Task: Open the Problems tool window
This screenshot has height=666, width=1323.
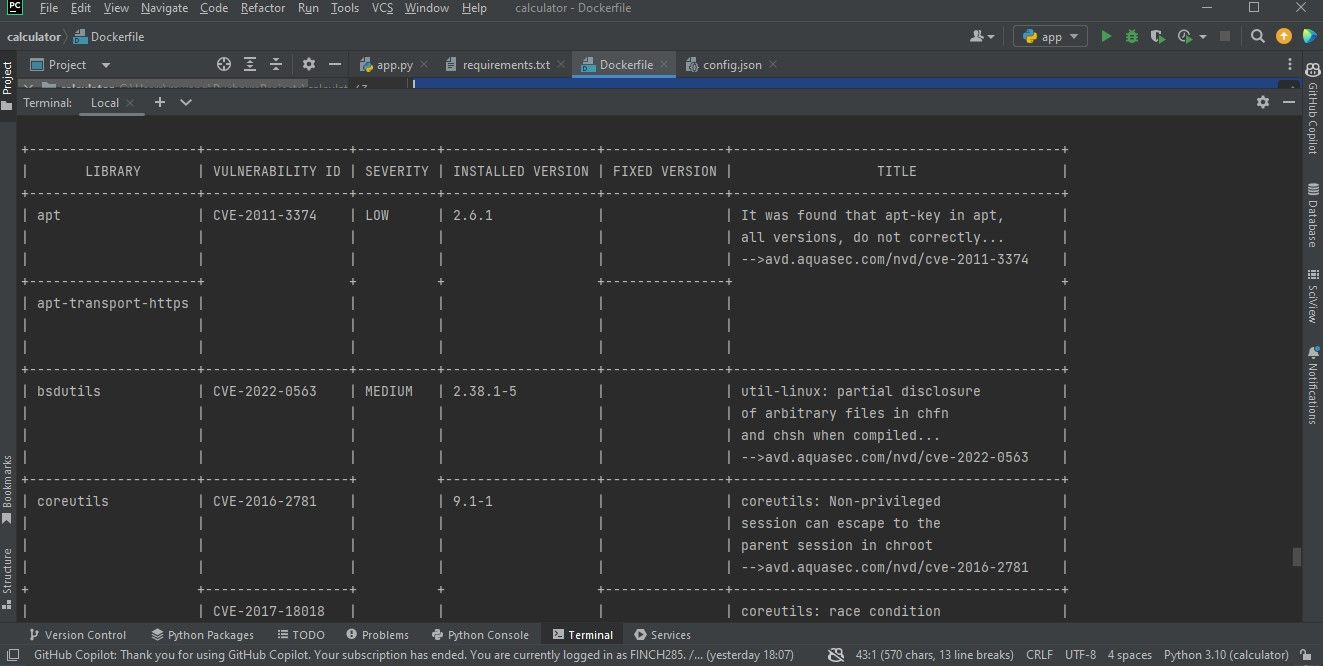Action: click(x=378, y=634)
